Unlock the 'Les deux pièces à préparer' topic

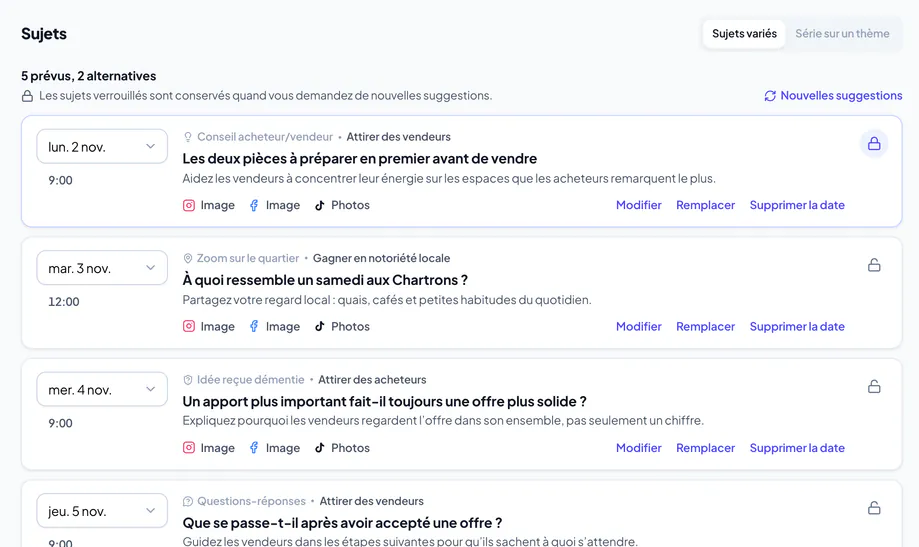click(x=874, y=144)
